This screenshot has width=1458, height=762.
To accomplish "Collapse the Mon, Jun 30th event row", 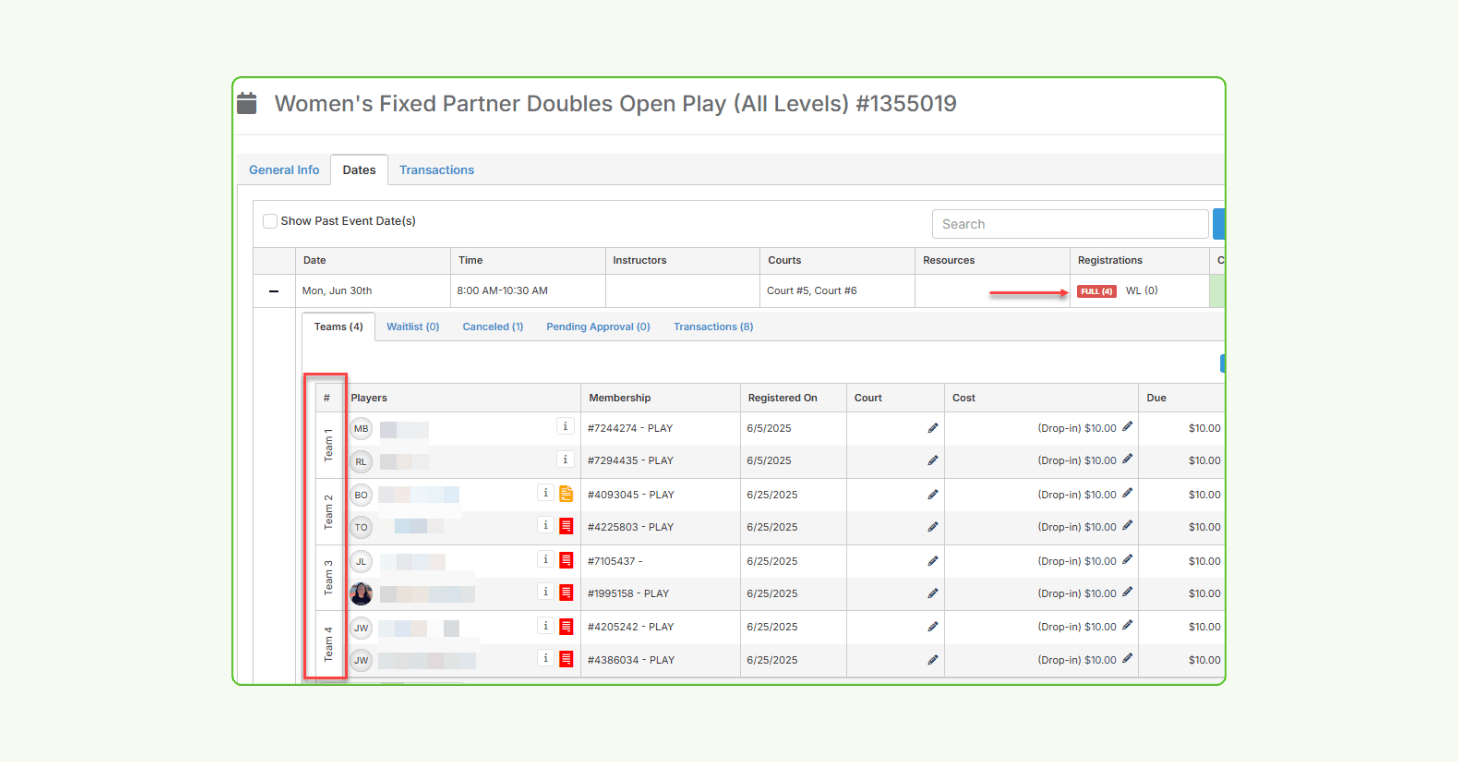I will pyautogui.click(x=273, y=290).
